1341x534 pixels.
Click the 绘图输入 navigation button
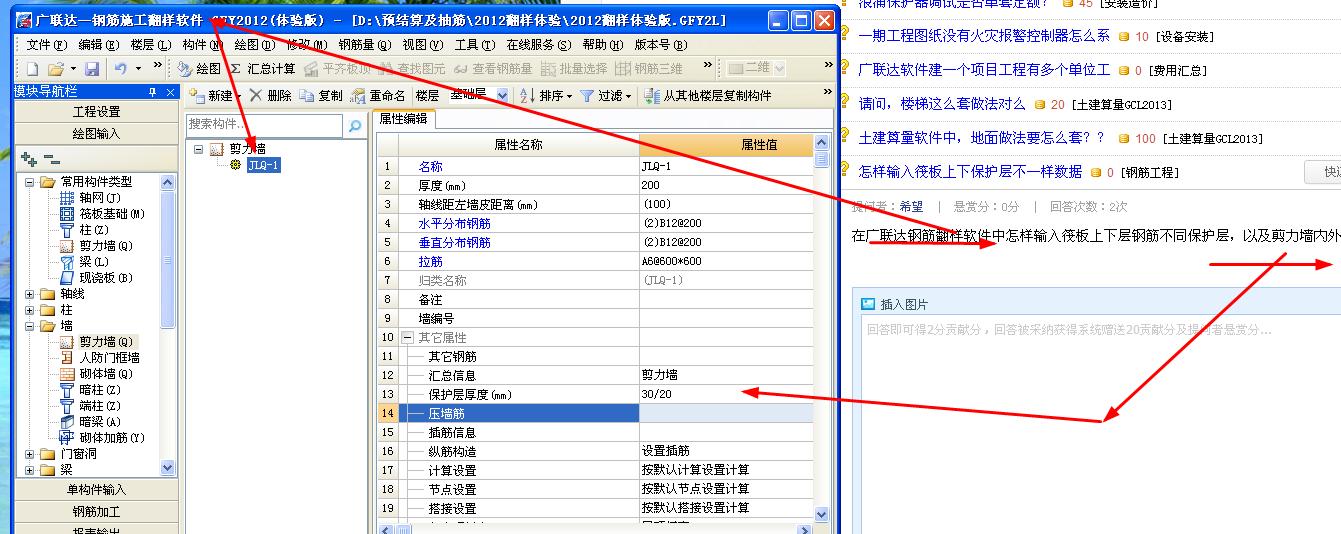[x=96, y=133]
